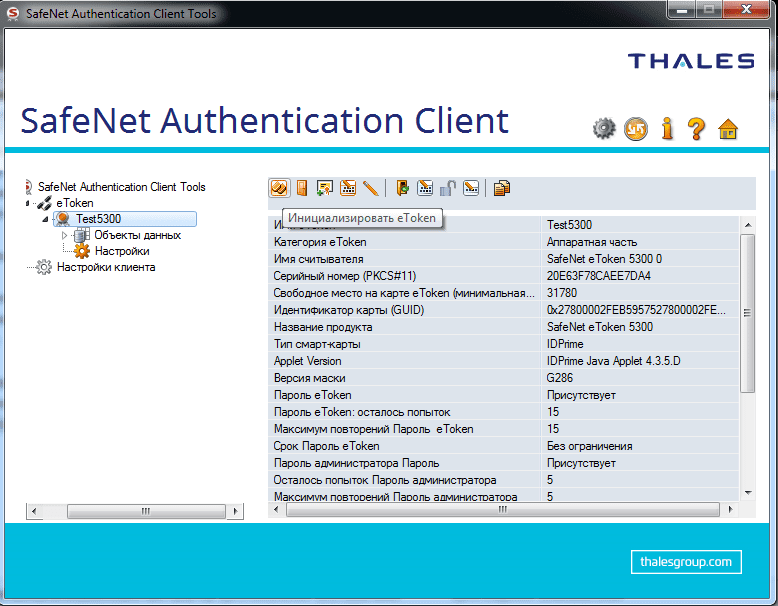Select SafeNet Authentication Client Tools tree root

tap(122, 187)
